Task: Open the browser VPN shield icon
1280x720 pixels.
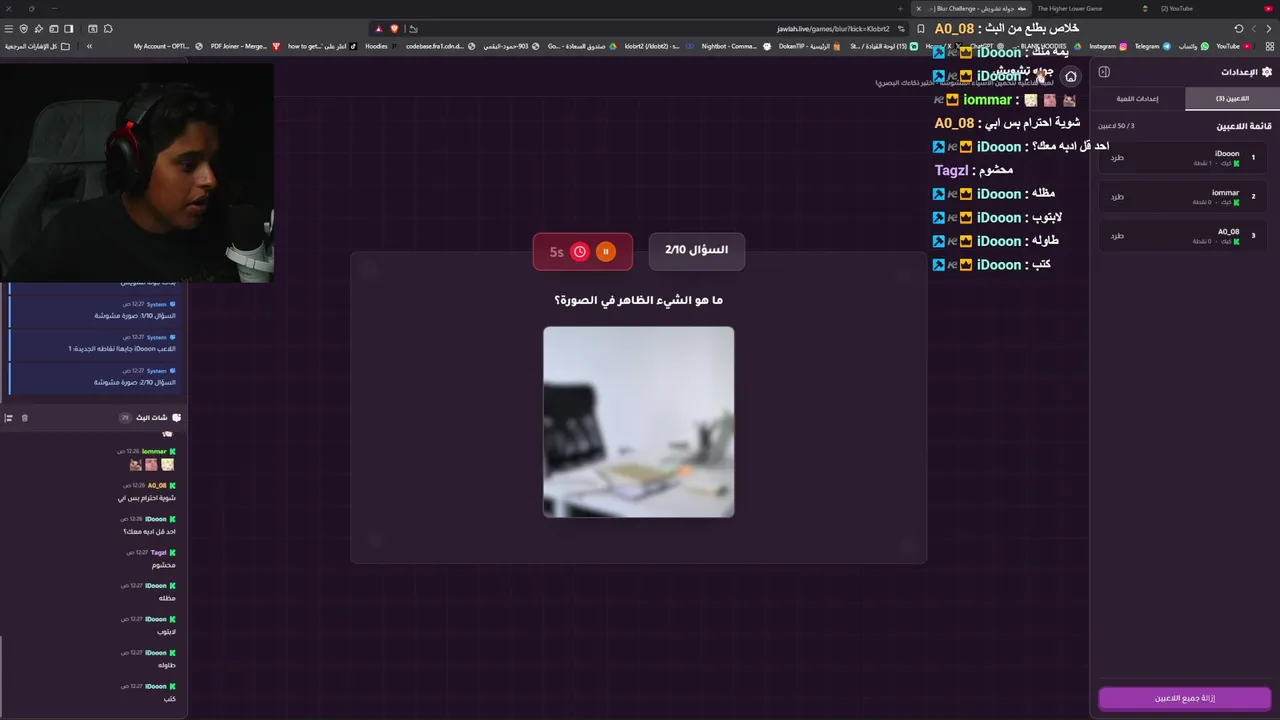Action: pyautogui.click(x=24, y=28)
